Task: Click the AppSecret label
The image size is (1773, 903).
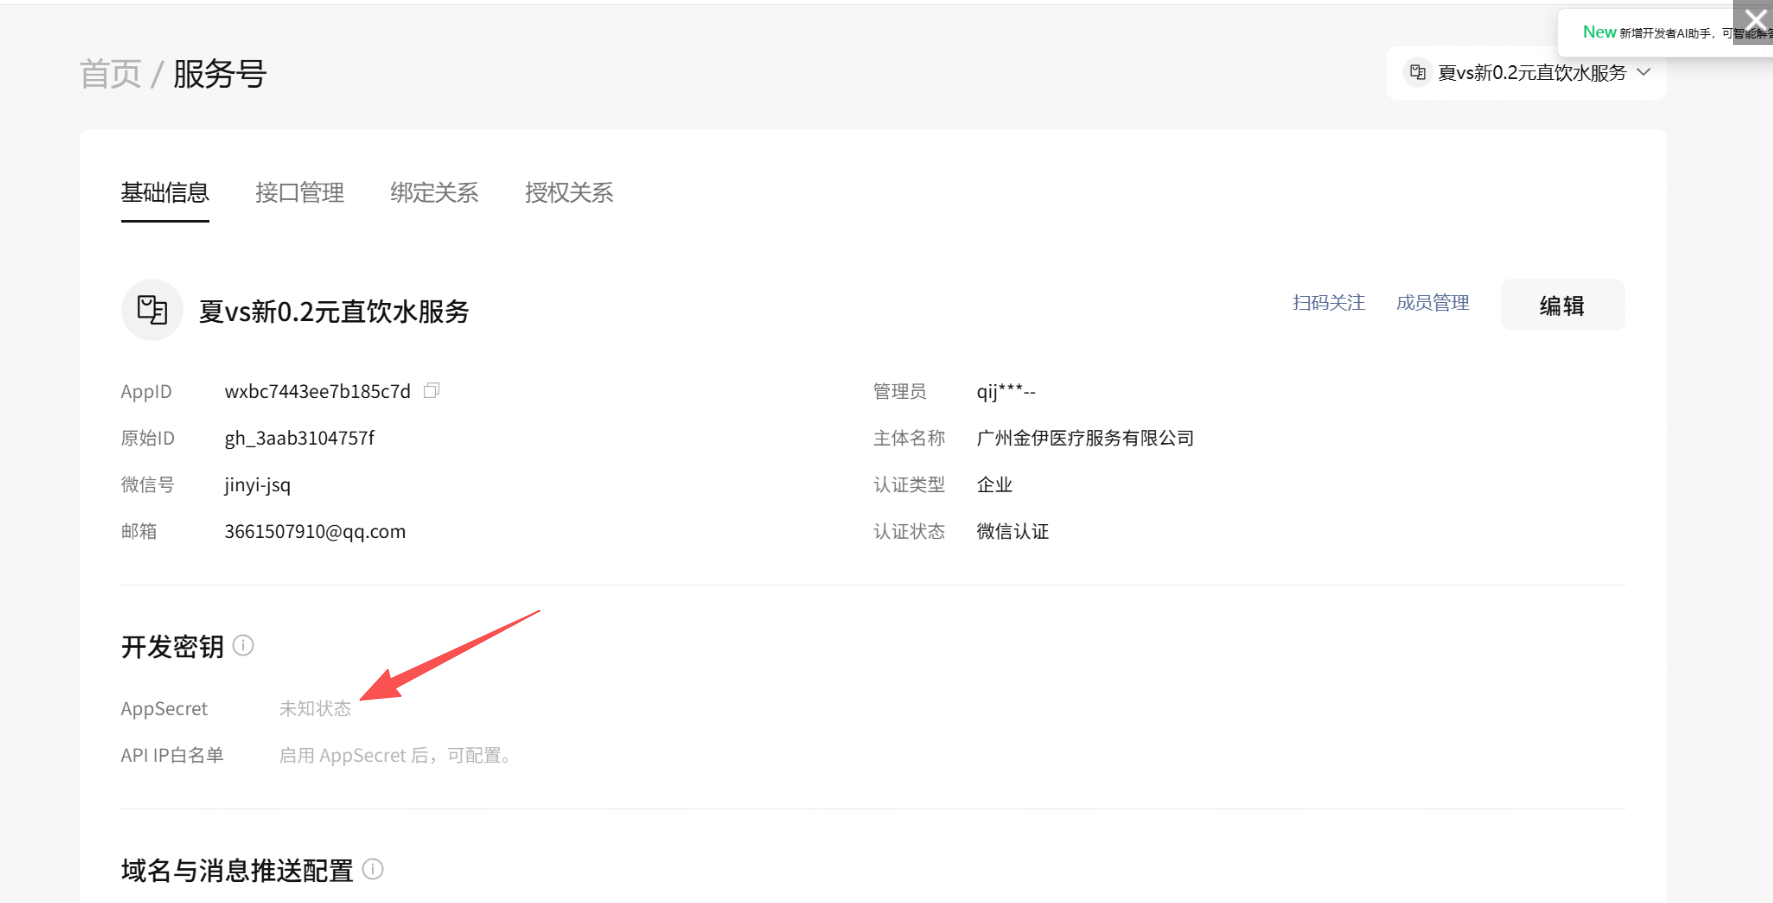Action: pyautogui.click(x=164, y=708)
